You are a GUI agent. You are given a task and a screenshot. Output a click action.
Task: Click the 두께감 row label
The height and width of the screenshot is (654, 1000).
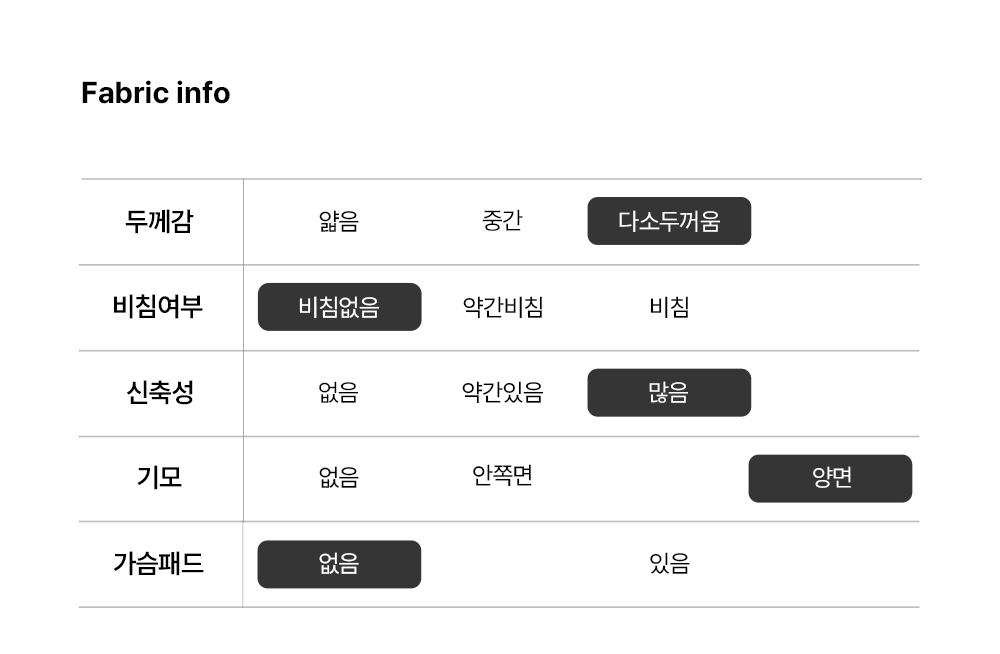pyautogui.click(x=159, y=221)
